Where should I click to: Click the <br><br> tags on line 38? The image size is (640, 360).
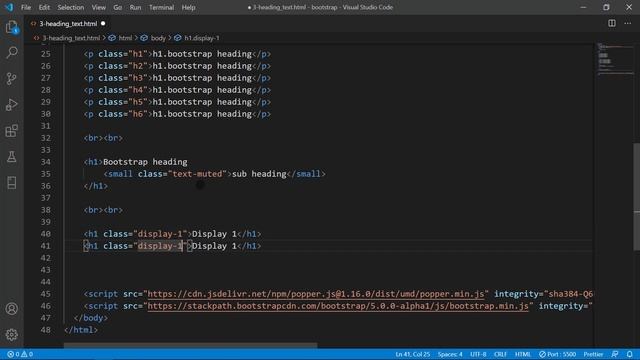click(103, 210)
